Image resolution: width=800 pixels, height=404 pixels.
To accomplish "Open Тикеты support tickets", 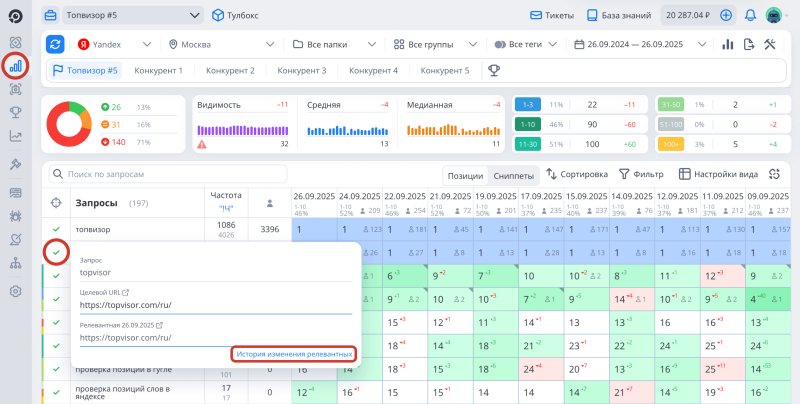I will point(552,15).
